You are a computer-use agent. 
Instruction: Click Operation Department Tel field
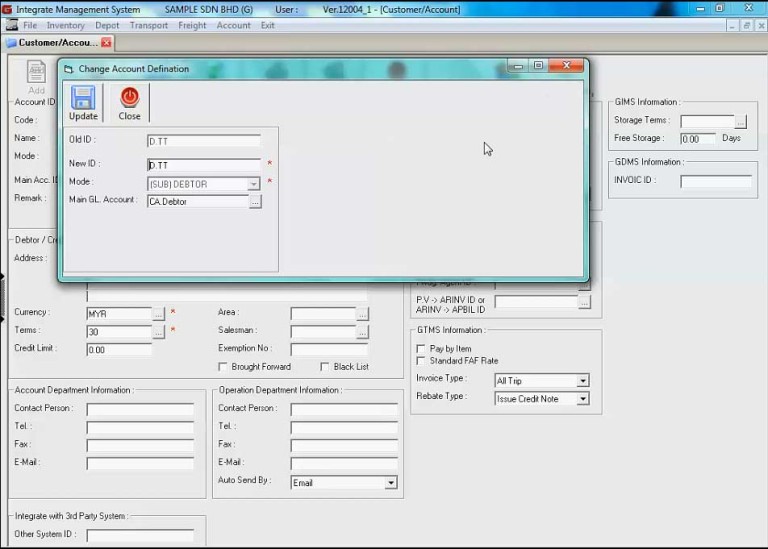344,428
